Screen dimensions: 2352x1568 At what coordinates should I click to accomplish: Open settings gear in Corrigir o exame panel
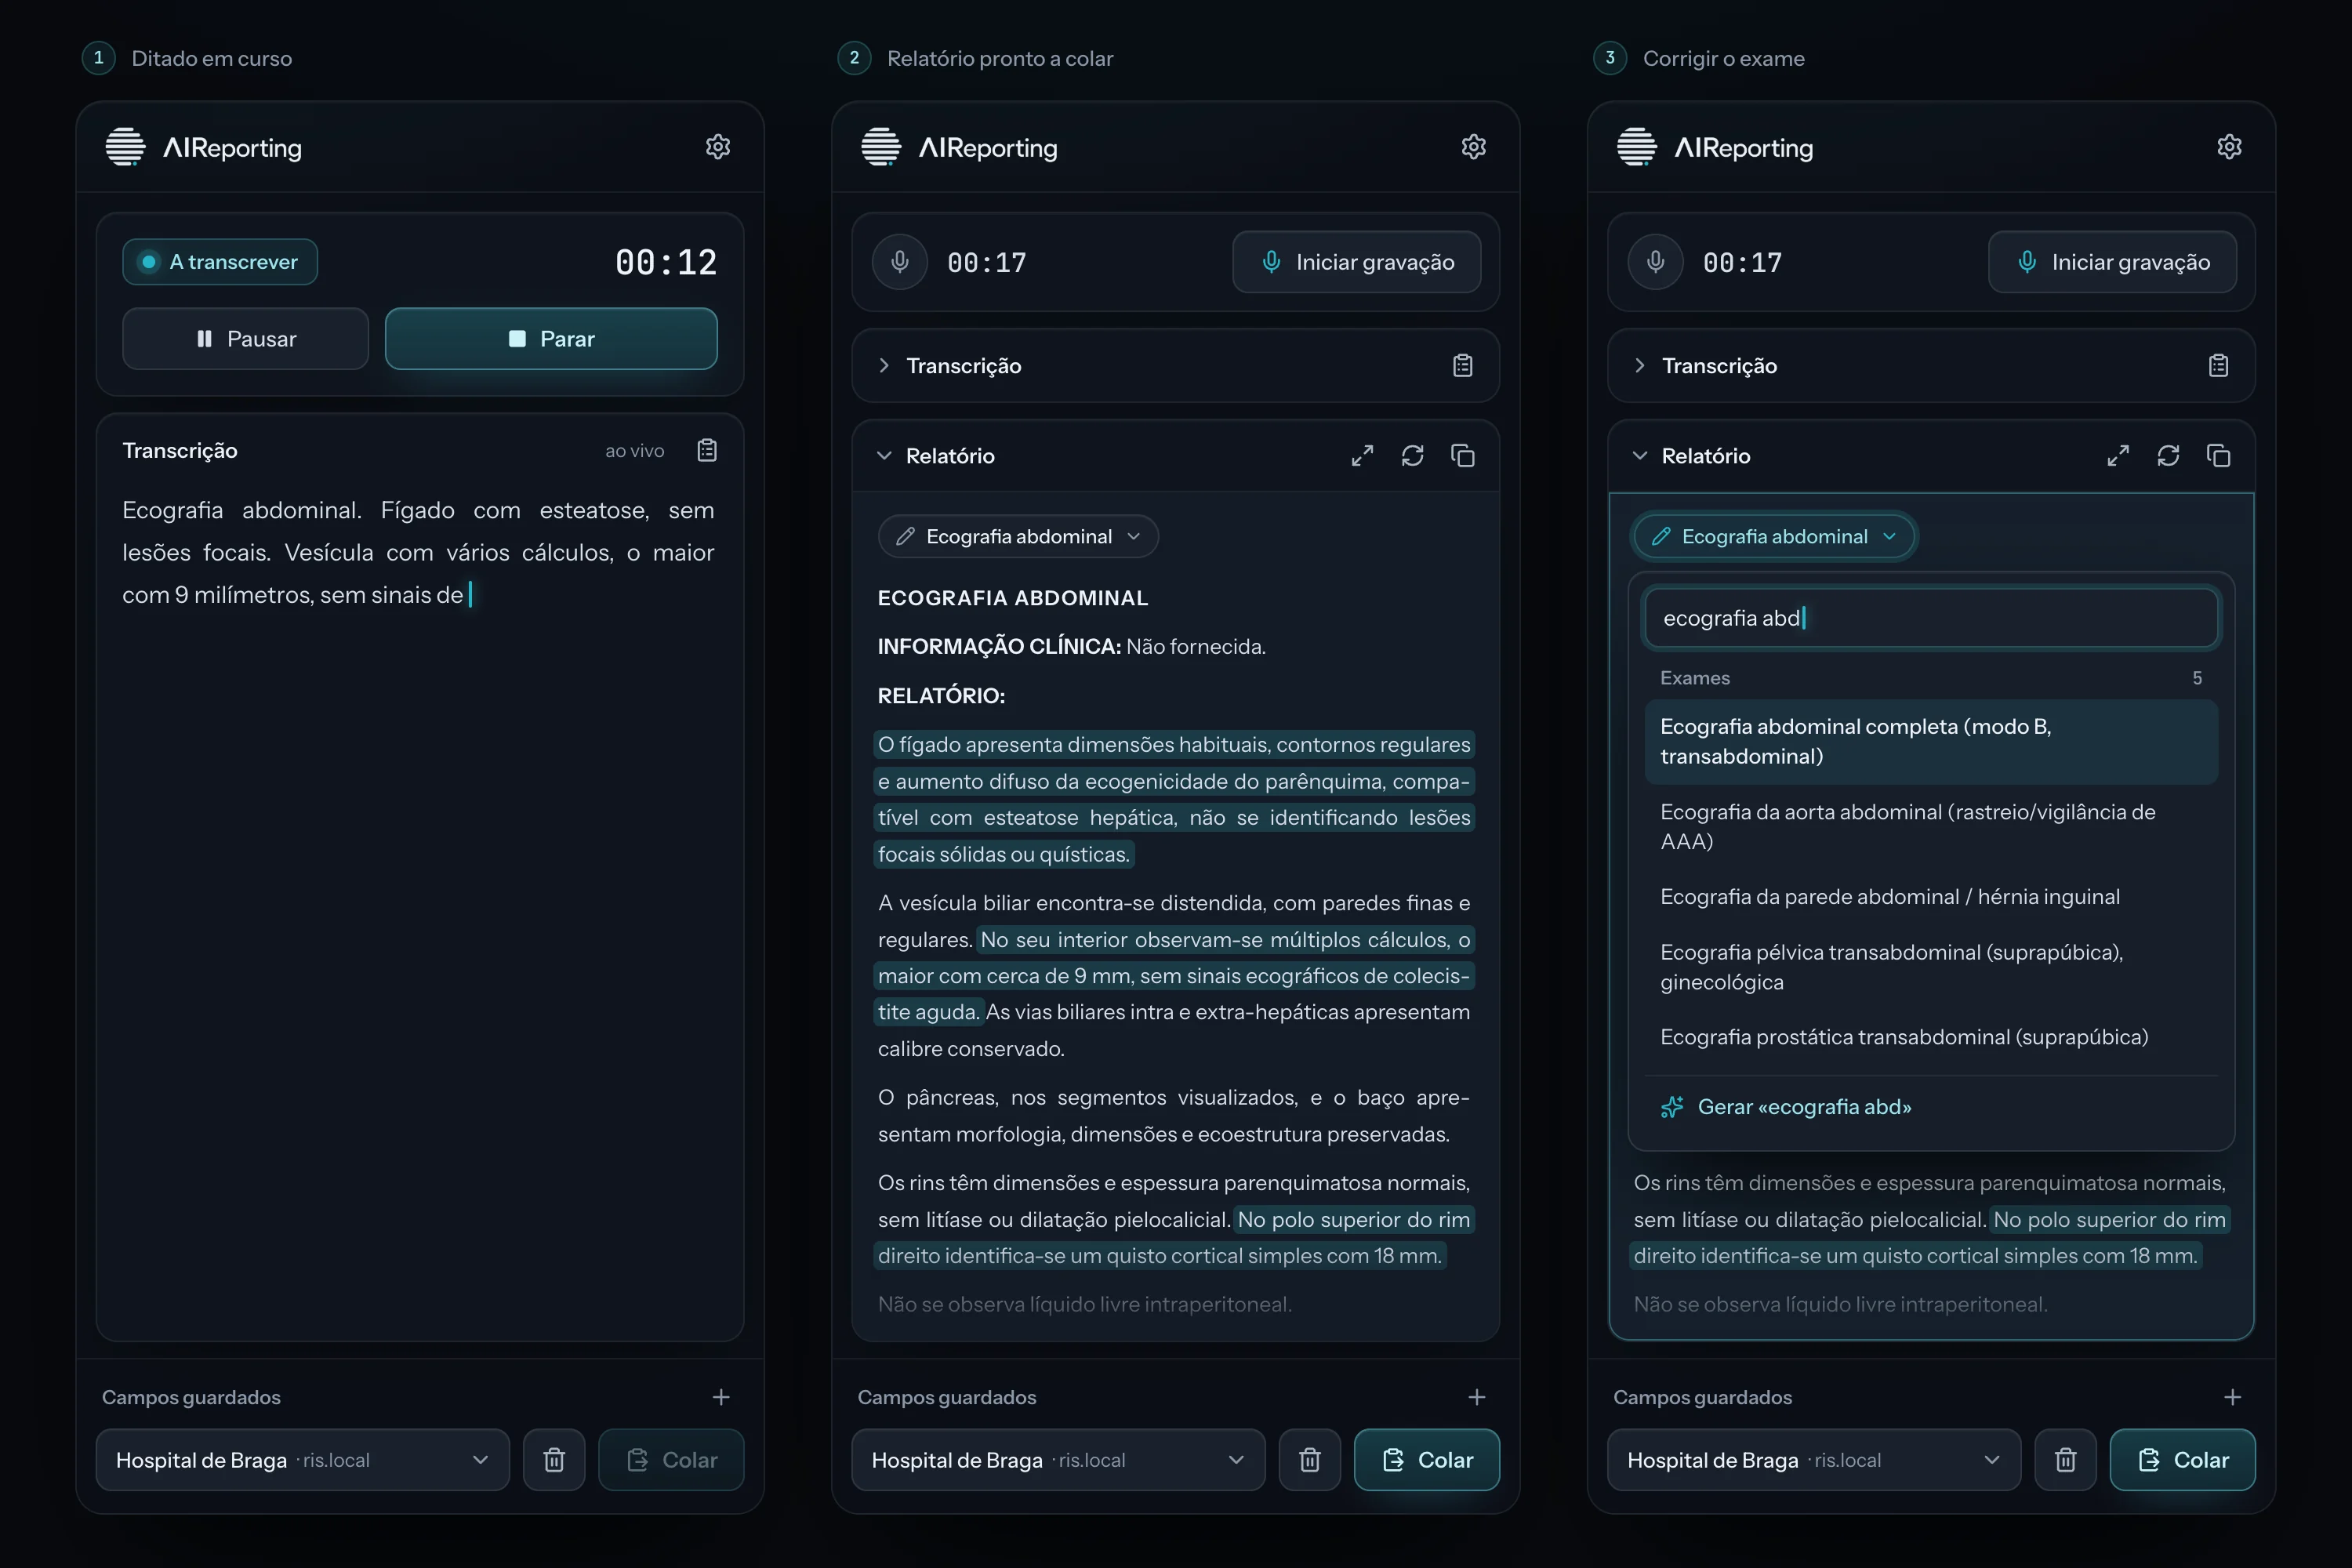click(2229, 147)
